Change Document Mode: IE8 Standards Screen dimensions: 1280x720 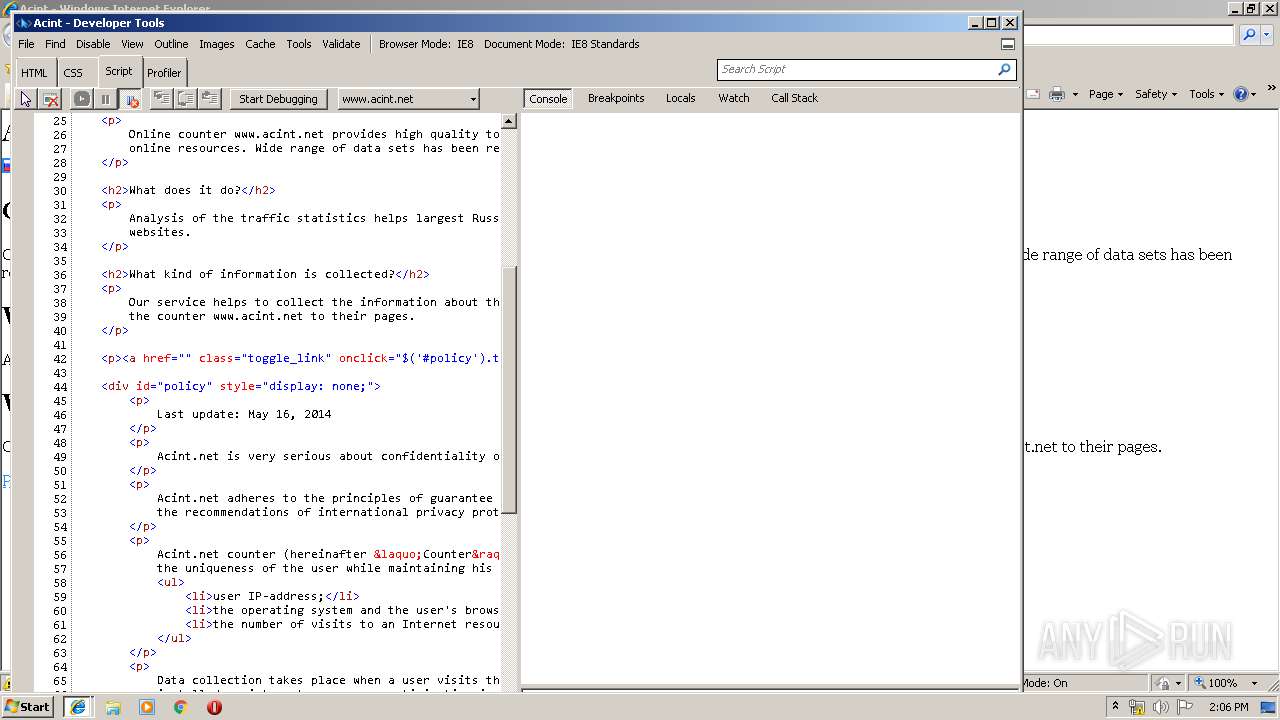[x=562, y=44]
